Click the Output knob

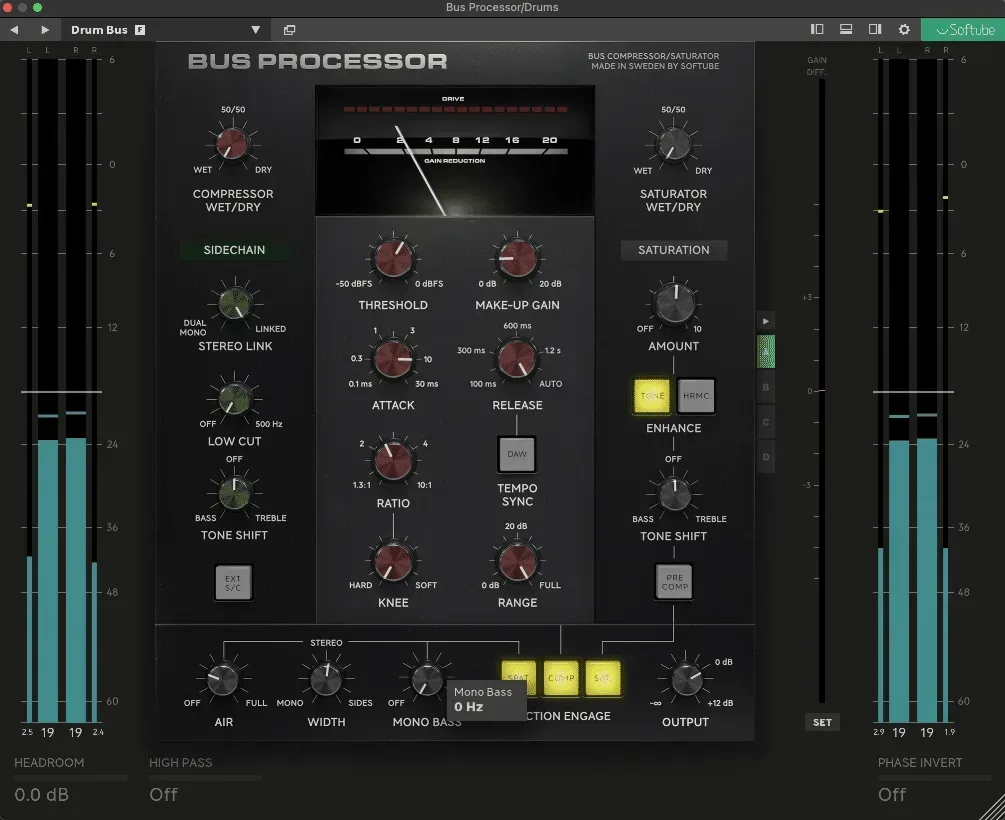(x=686, y=679)
